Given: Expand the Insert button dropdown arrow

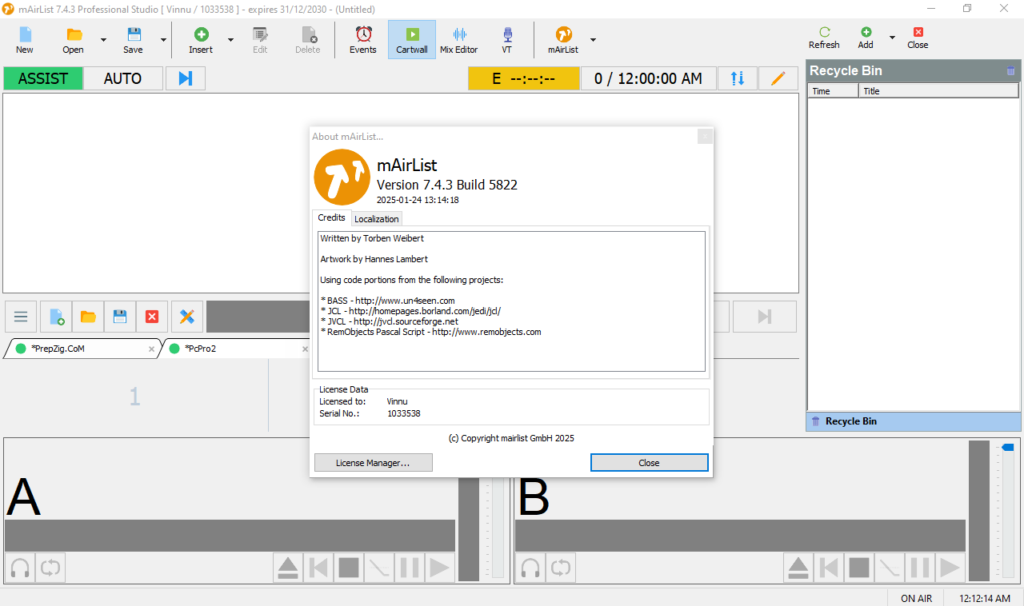Looking at the screenshot, I should (231, 40).
